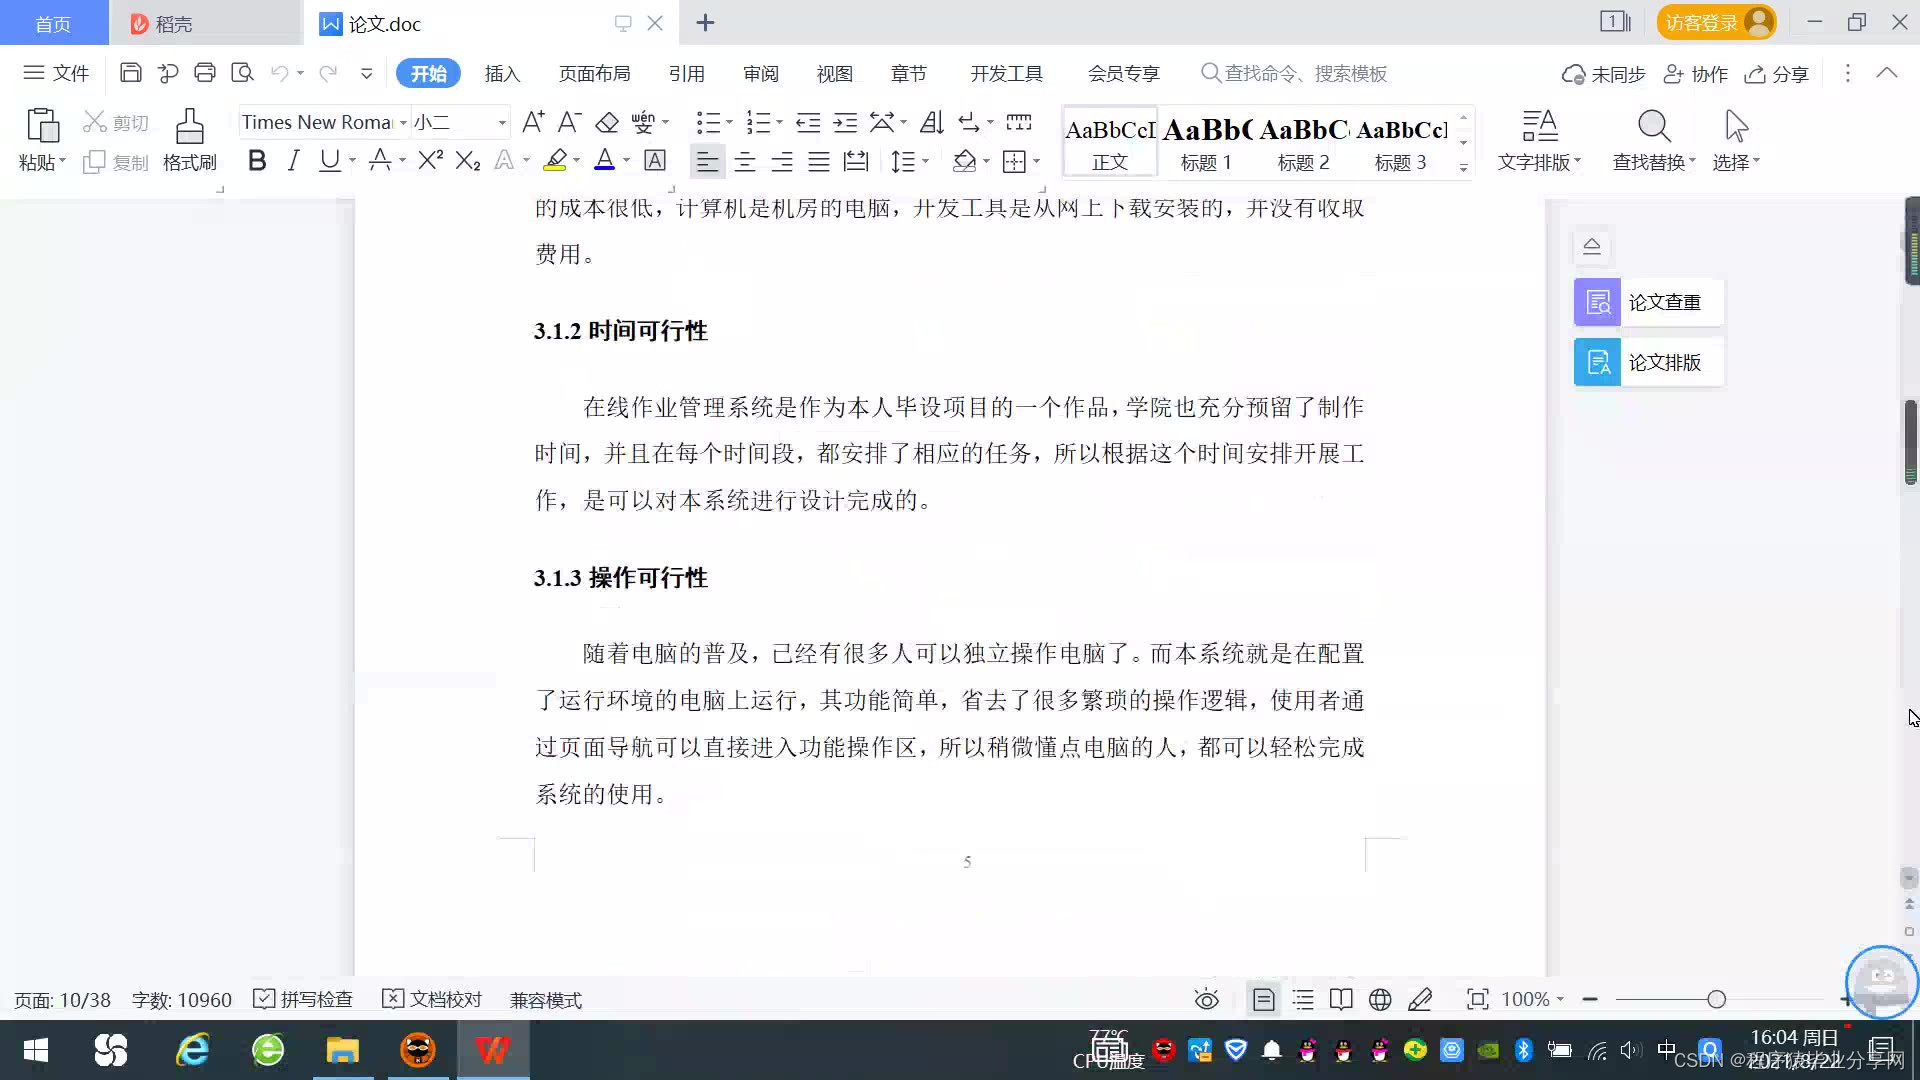
Task: Toggle spell check (拼写检查) in status bar
Action: pyautogui.click(x=303, y=1000)
